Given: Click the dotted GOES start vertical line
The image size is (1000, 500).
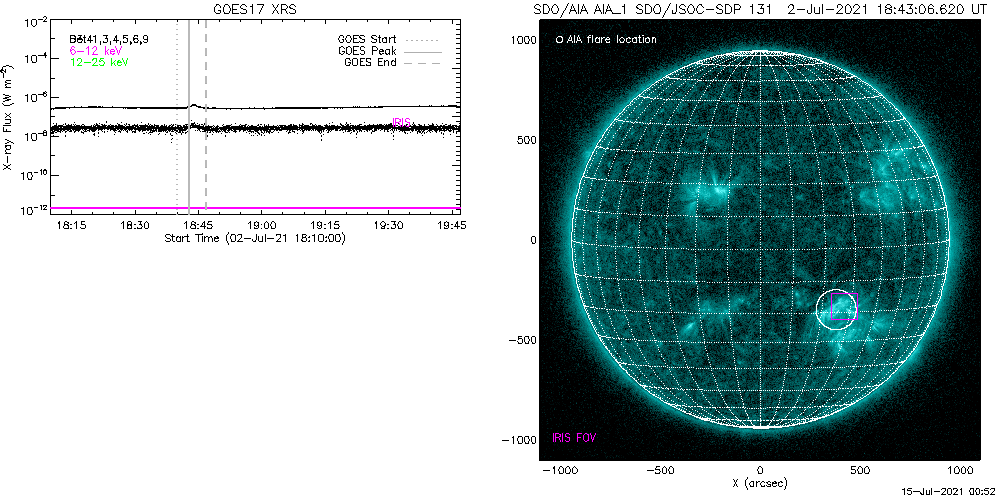Looking at the screenshot, I should (177, 115).
